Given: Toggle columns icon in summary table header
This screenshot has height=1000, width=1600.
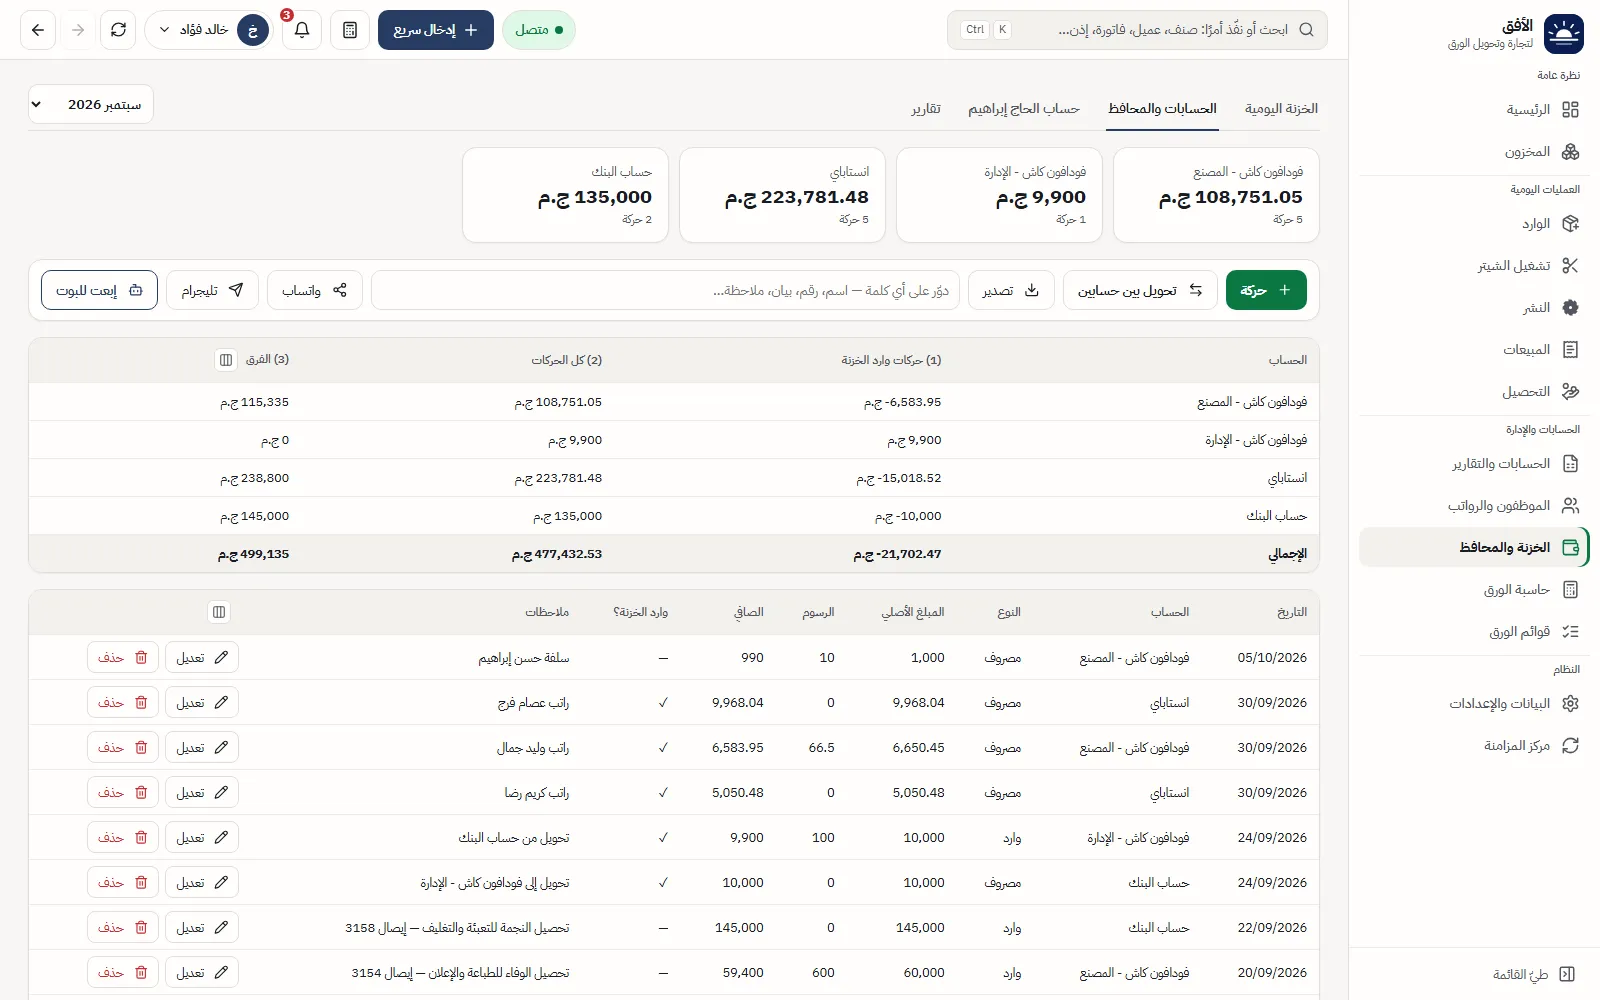Looking at the screenshot, I should [x=226, y=359].
